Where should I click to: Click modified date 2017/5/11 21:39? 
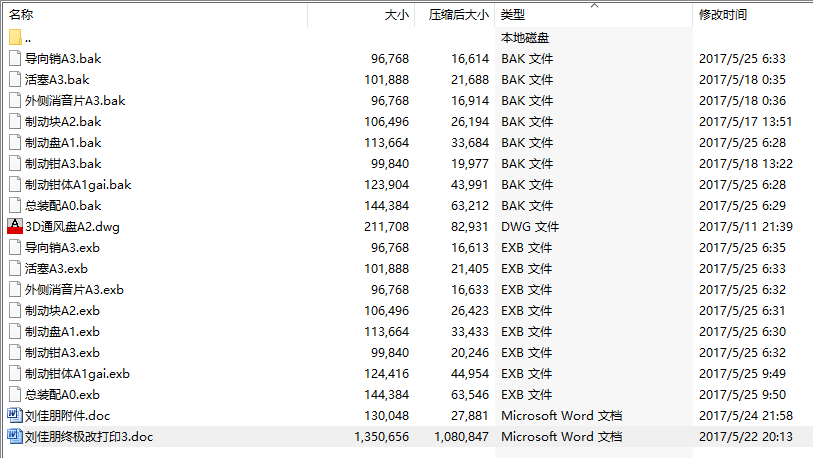click(x=746, y=227)
